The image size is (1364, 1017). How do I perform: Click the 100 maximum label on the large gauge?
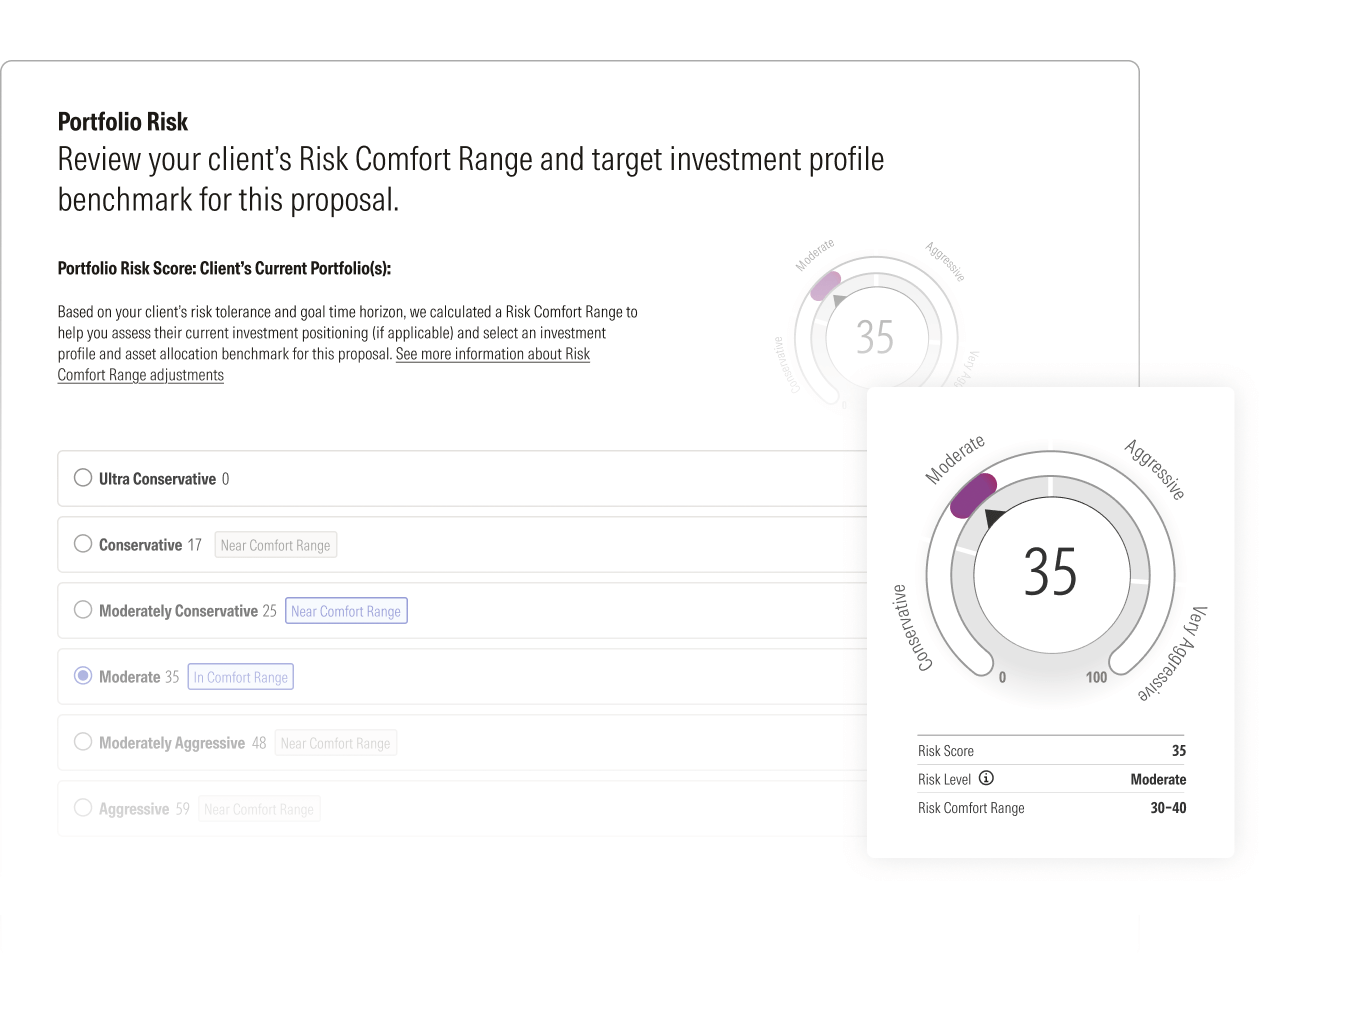(x=1096, y=678)
